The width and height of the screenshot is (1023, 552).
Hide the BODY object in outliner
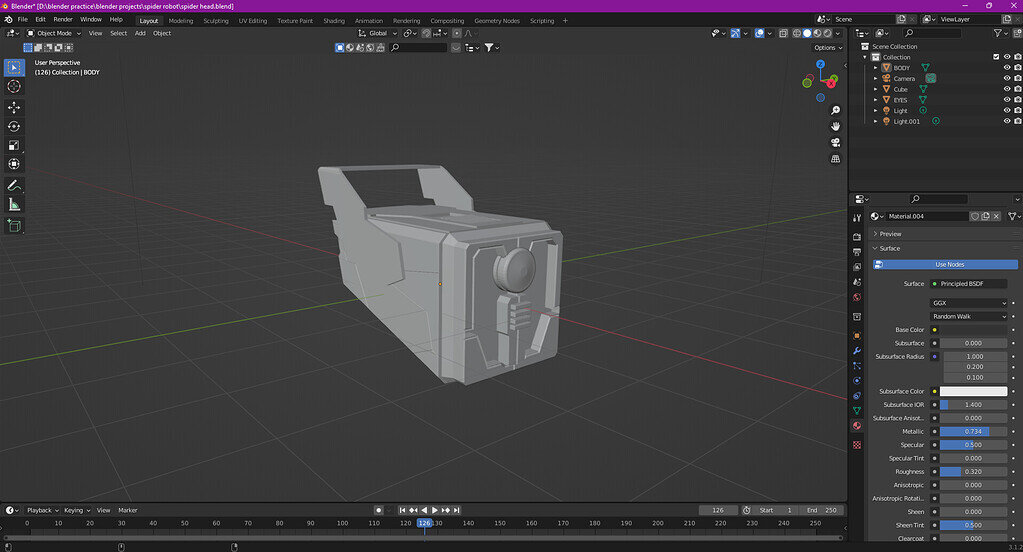click(1006, 68)
